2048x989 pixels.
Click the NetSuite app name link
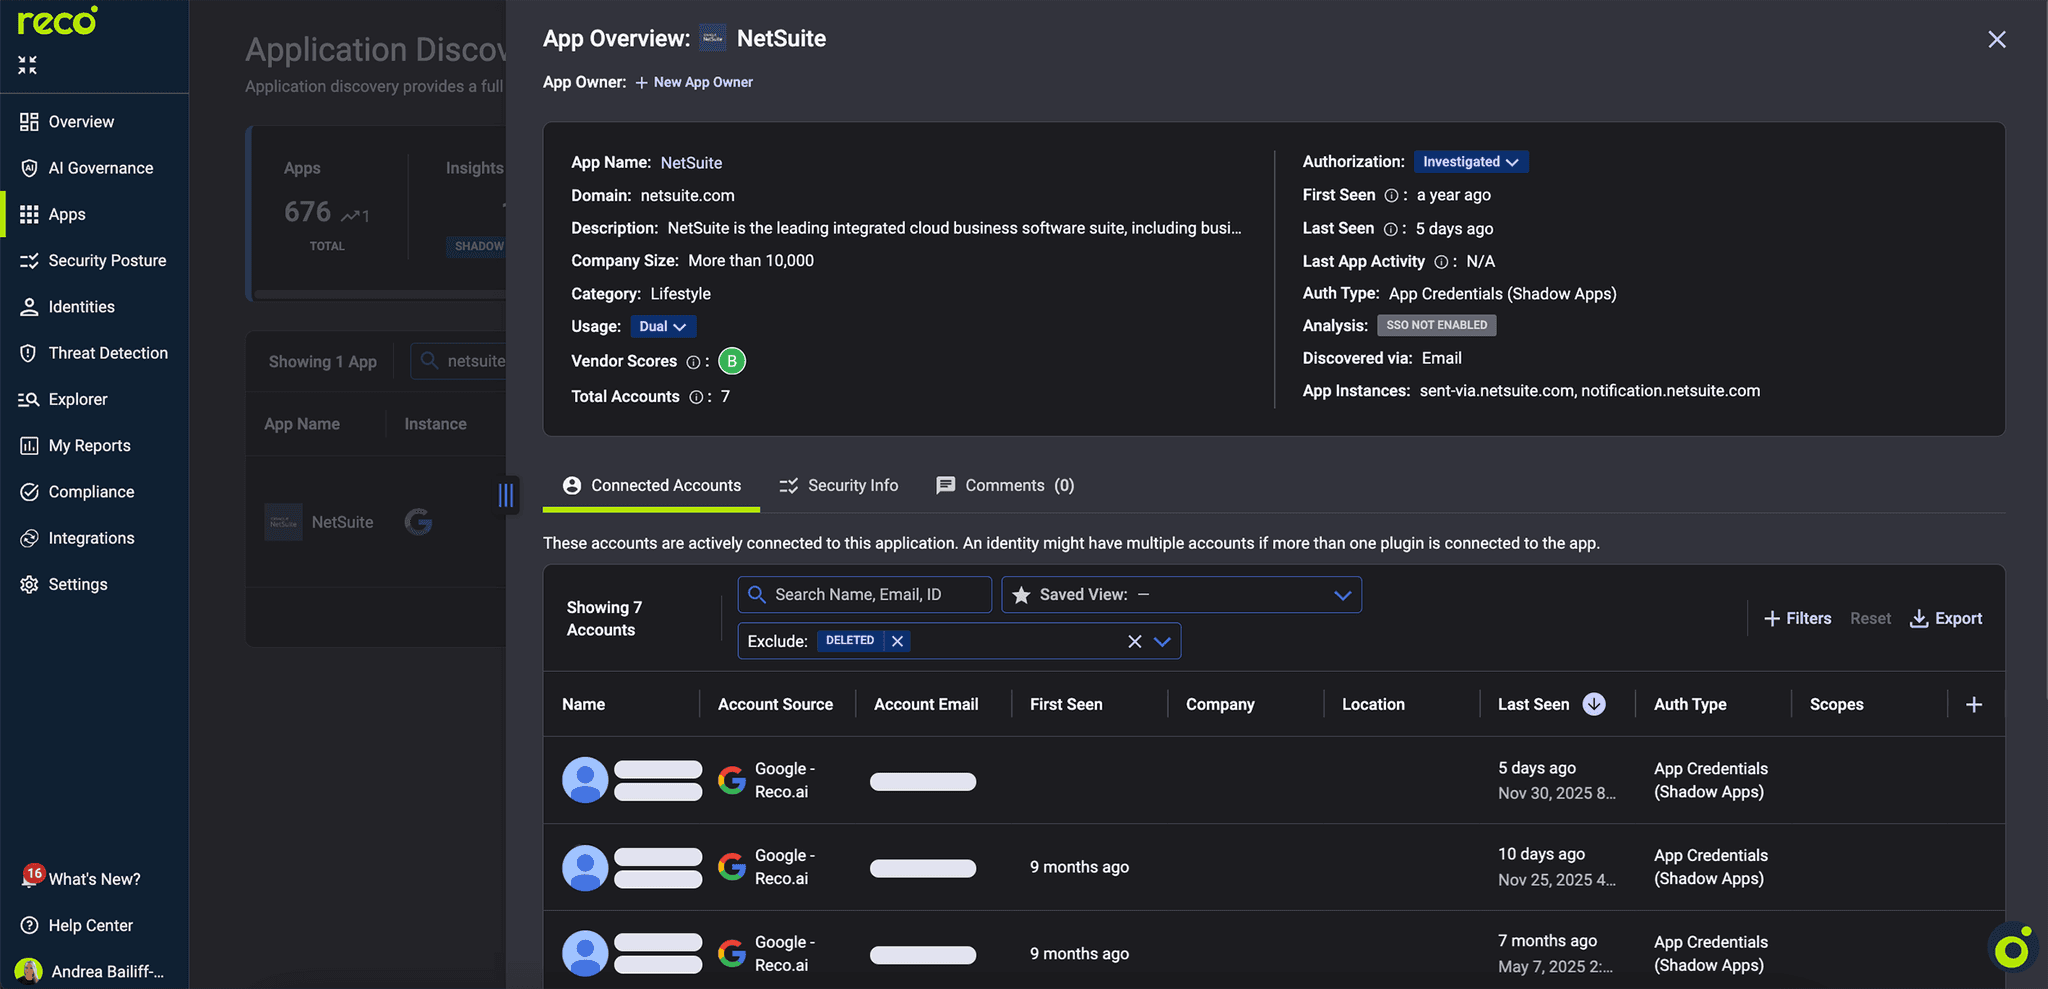691,163
